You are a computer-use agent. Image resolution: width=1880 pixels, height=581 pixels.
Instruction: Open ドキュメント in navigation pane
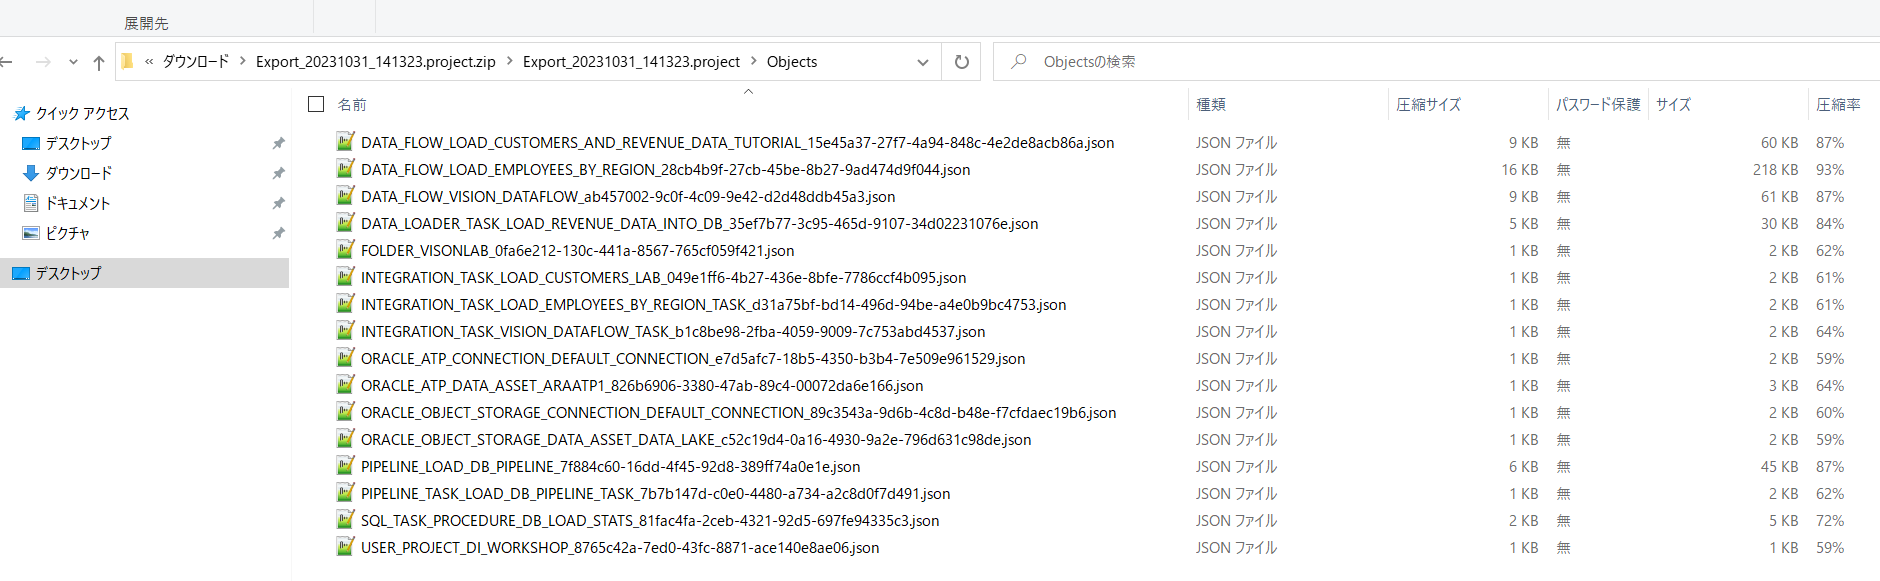click(x=78, y=203)
